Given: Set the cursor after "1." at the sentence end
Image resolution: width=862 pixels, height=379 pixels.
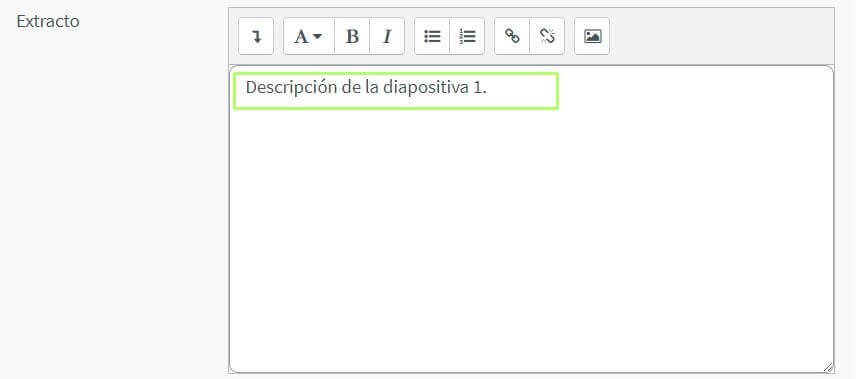Looking at the screenshot, I should pos(488,88).
